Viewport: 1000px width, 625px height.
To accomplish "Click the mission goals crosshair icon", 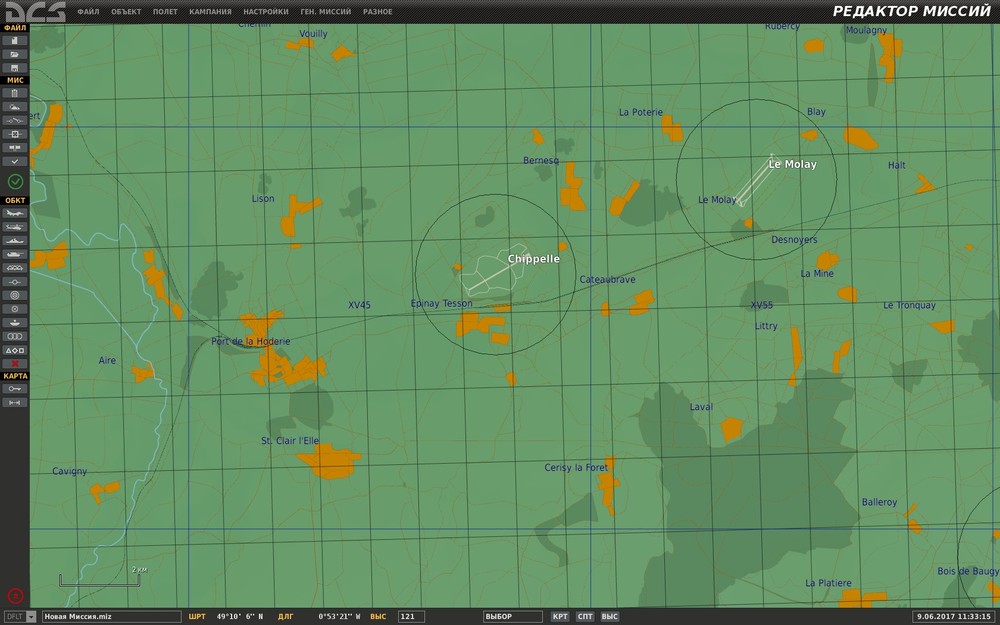I will click(15, 134).
